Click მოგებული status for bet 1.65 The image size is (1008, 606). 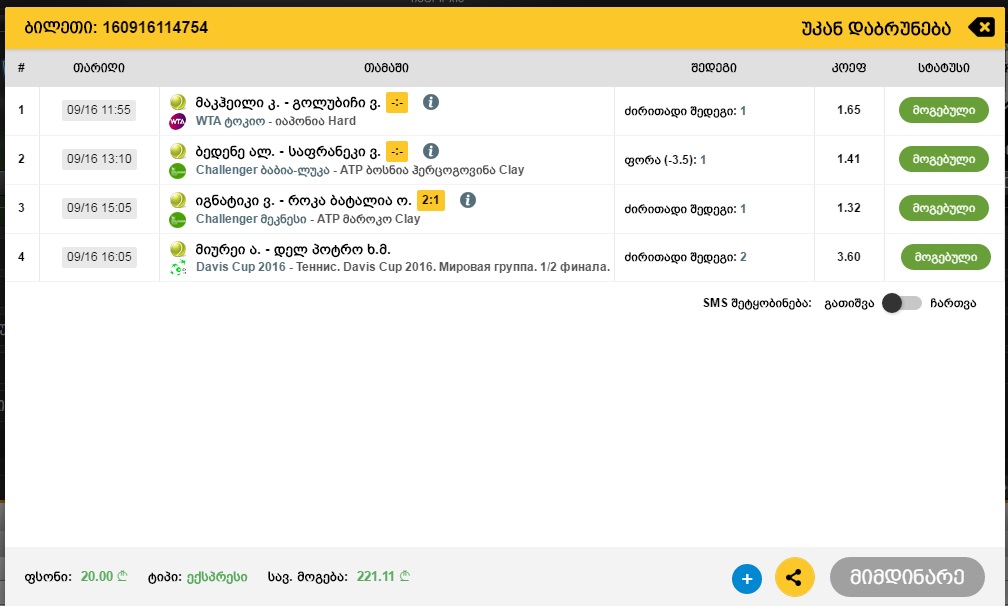coord(944,110)
